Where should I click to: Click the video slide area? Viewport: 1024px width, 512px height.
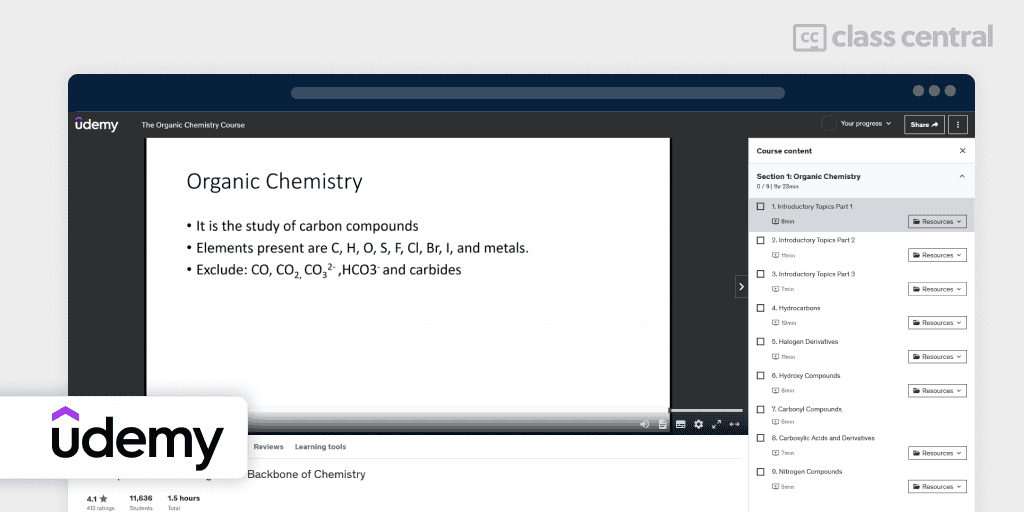coord(408,273)
